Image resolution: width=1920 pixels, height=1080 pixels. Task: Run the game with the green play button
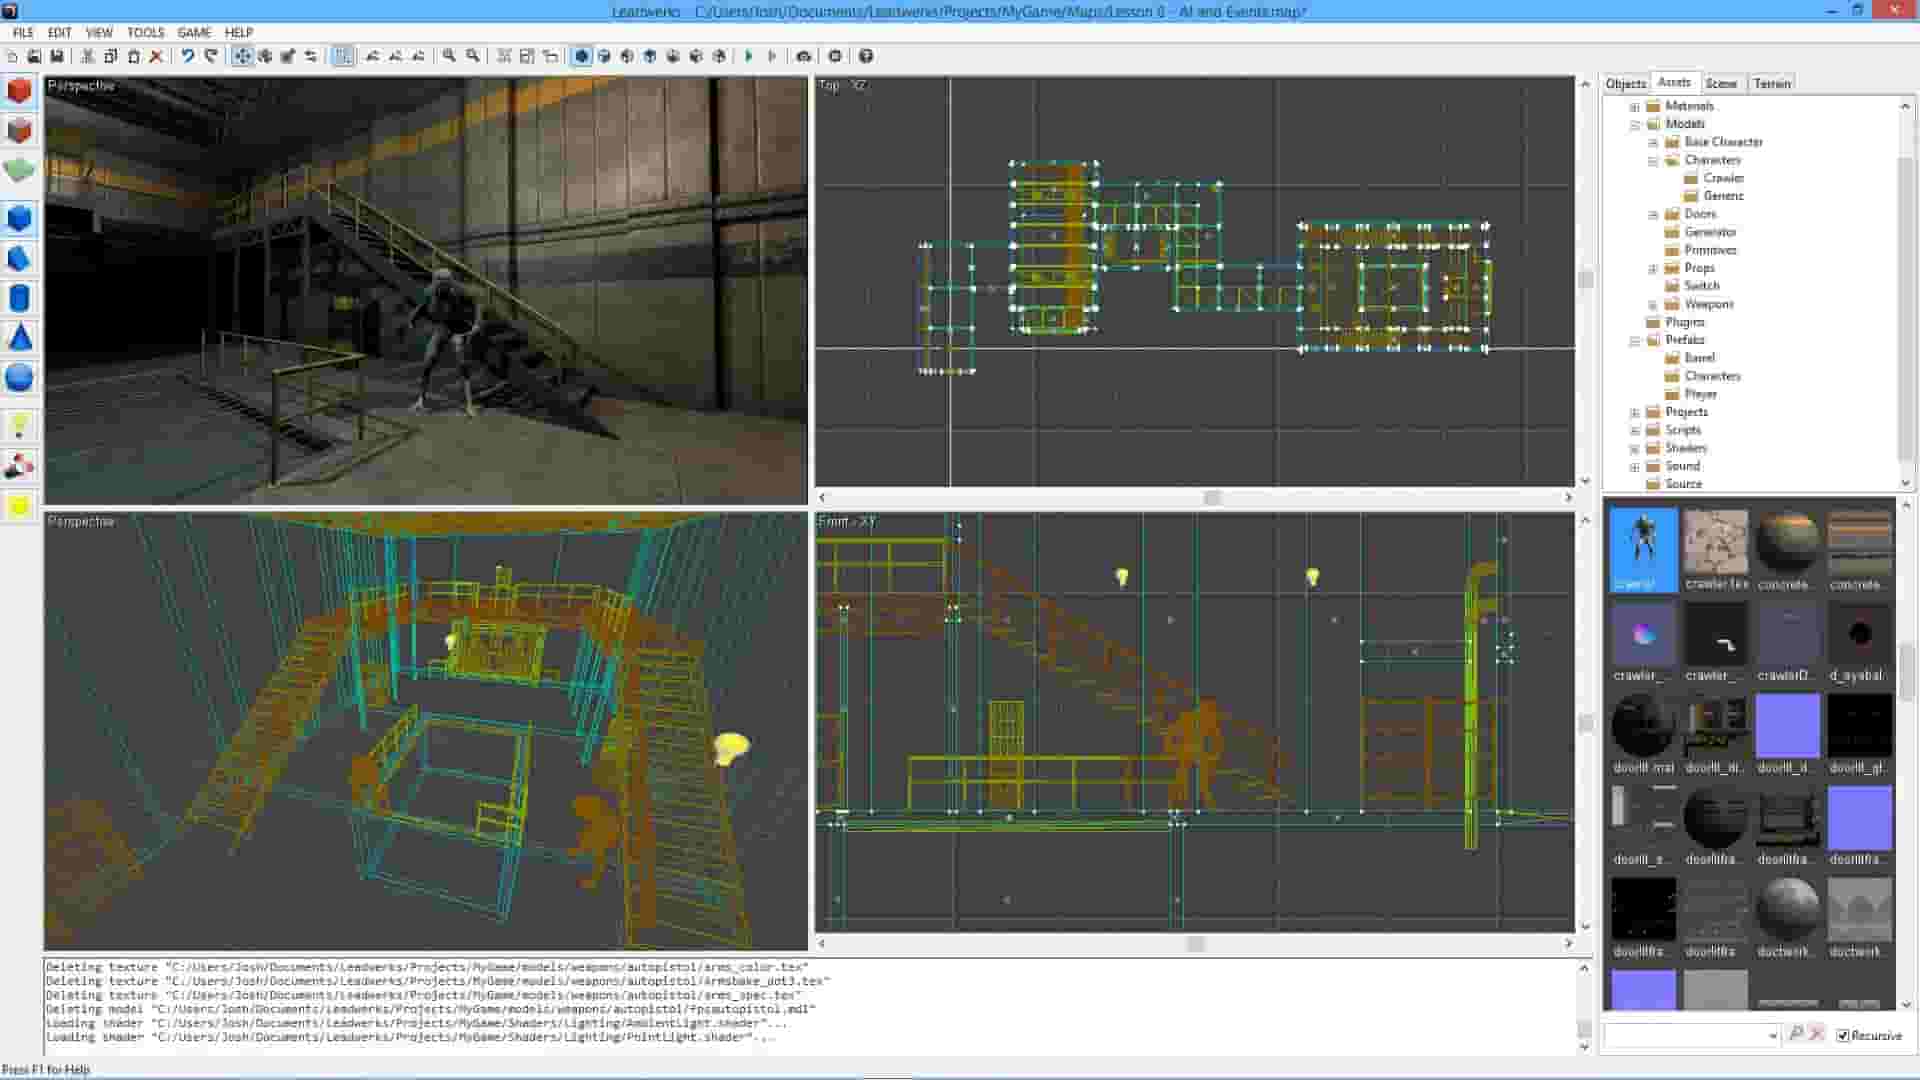(750, 56)
